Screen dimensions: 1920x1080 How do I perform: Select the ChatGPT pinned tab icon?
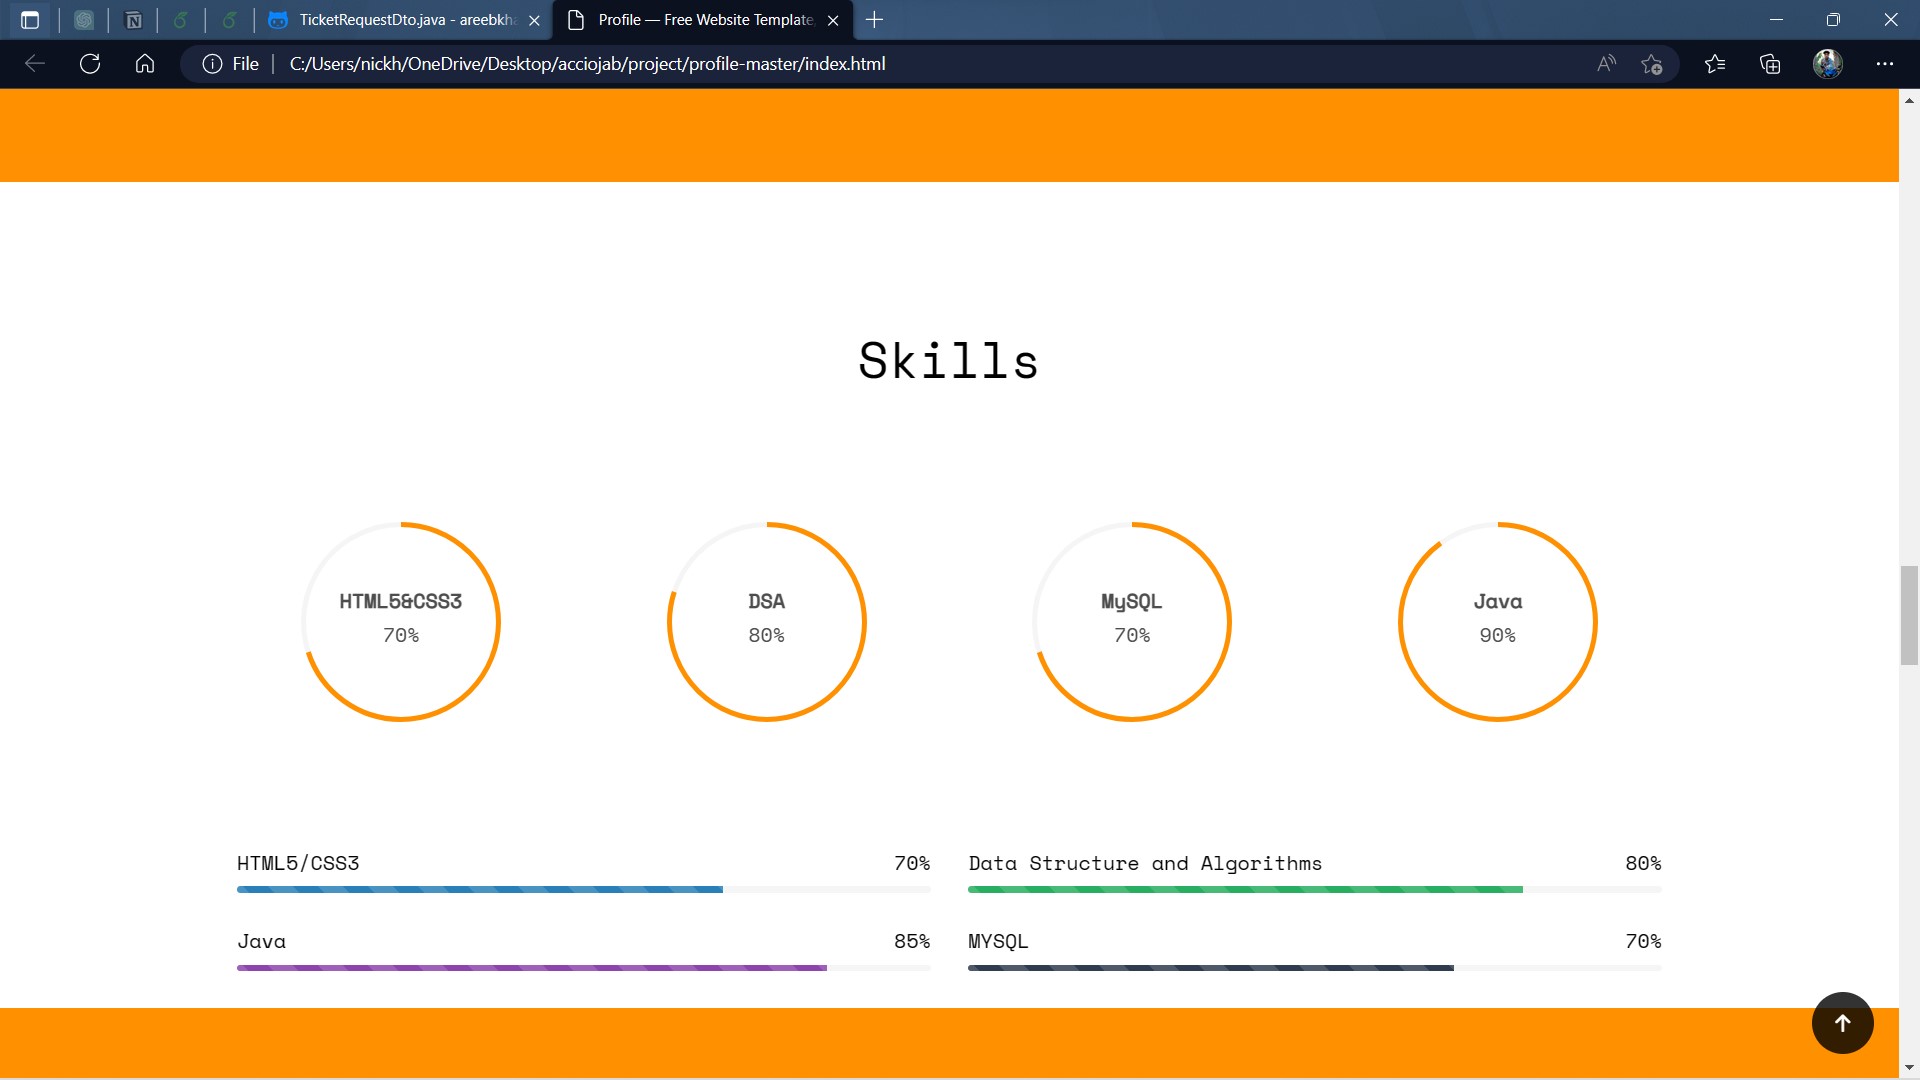click(x=84, y=20)
